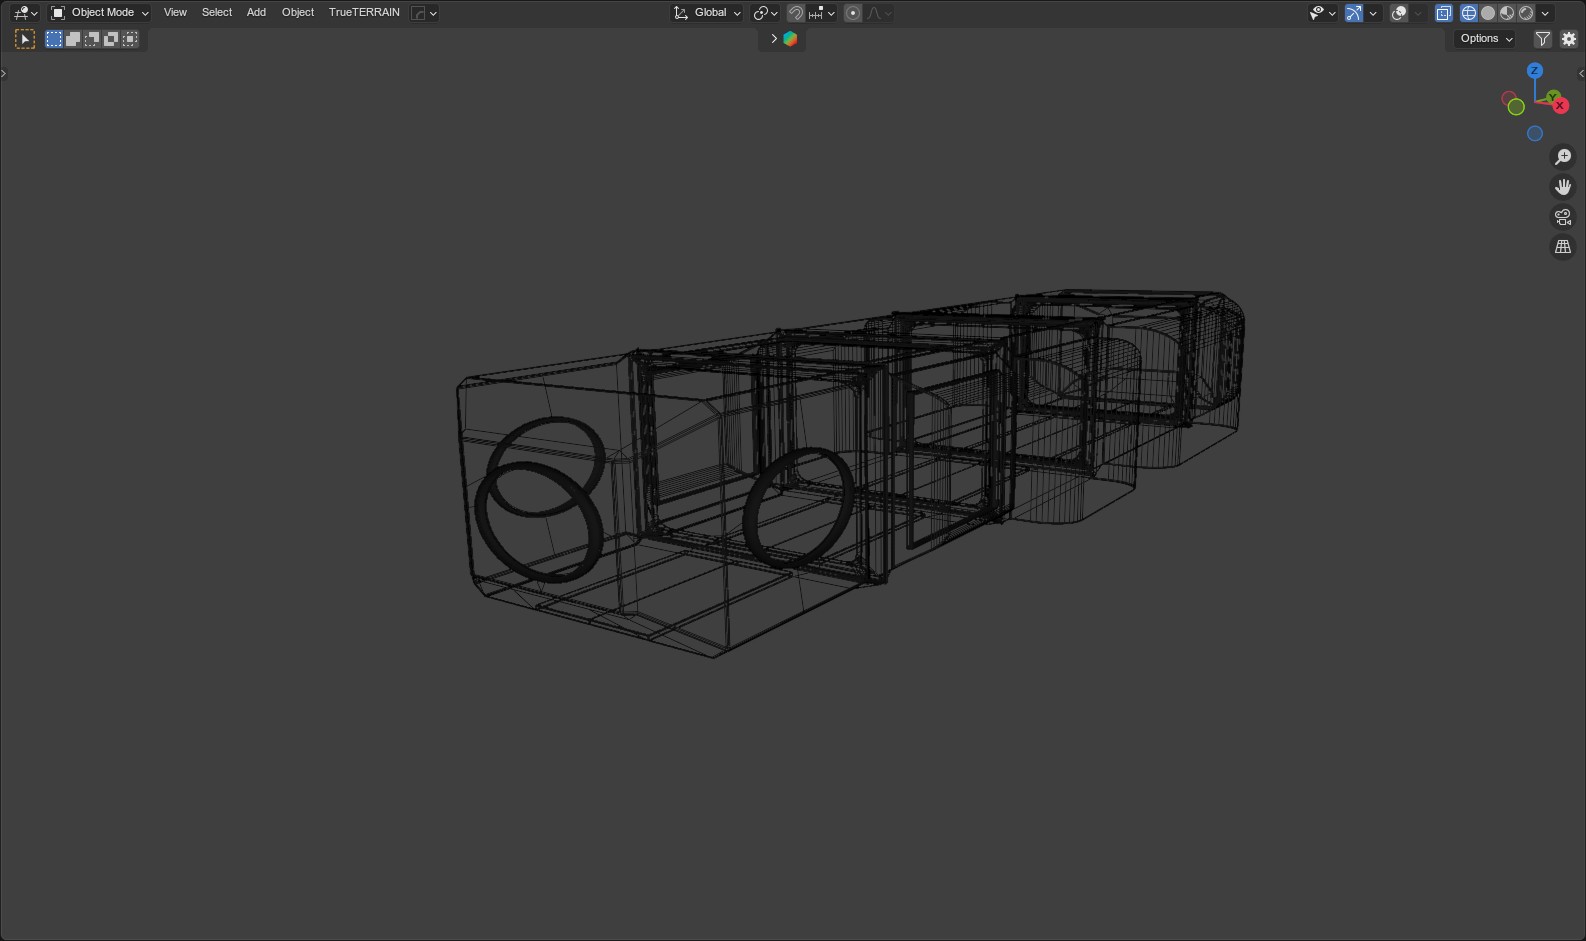Click the negative X axis circle
This screenshot has width=1586, height=941.
coord(1509,98)
